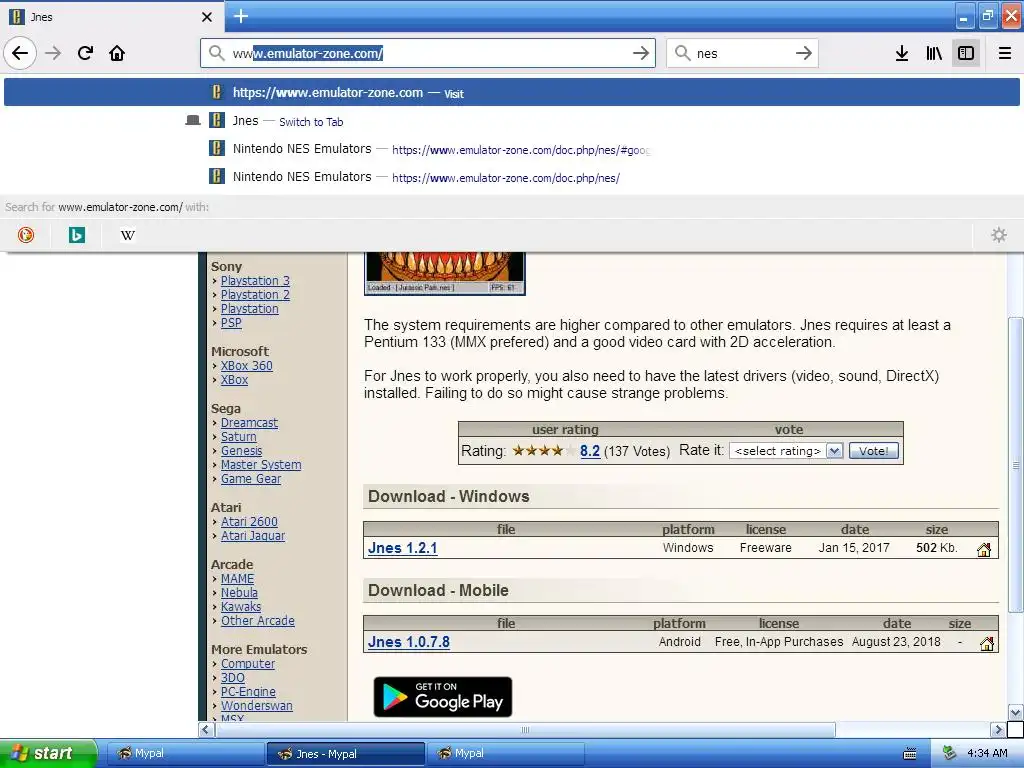Open the browser home page
Image resolution: width=1024 pixels, height=768 pixels.
point(117,53)
